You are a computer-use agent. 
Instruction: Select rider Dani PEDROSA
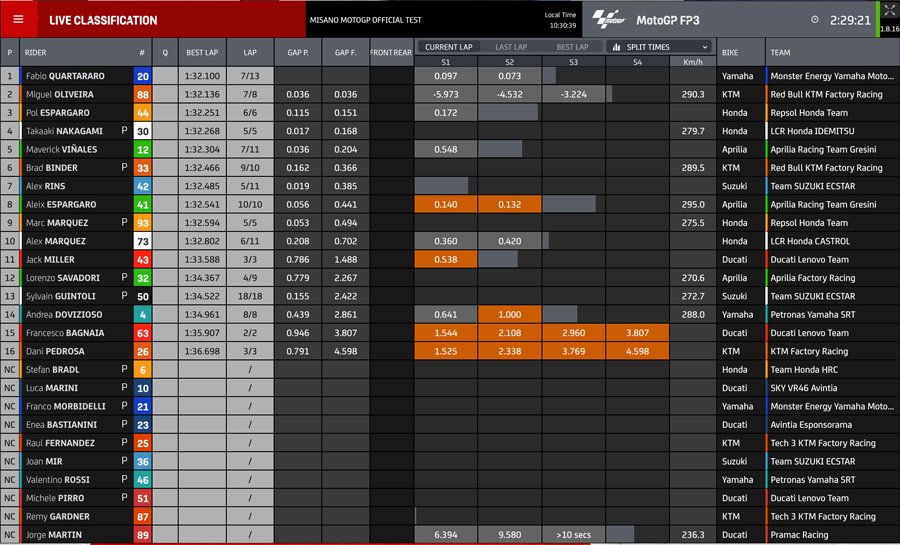[x=55, y=351]
